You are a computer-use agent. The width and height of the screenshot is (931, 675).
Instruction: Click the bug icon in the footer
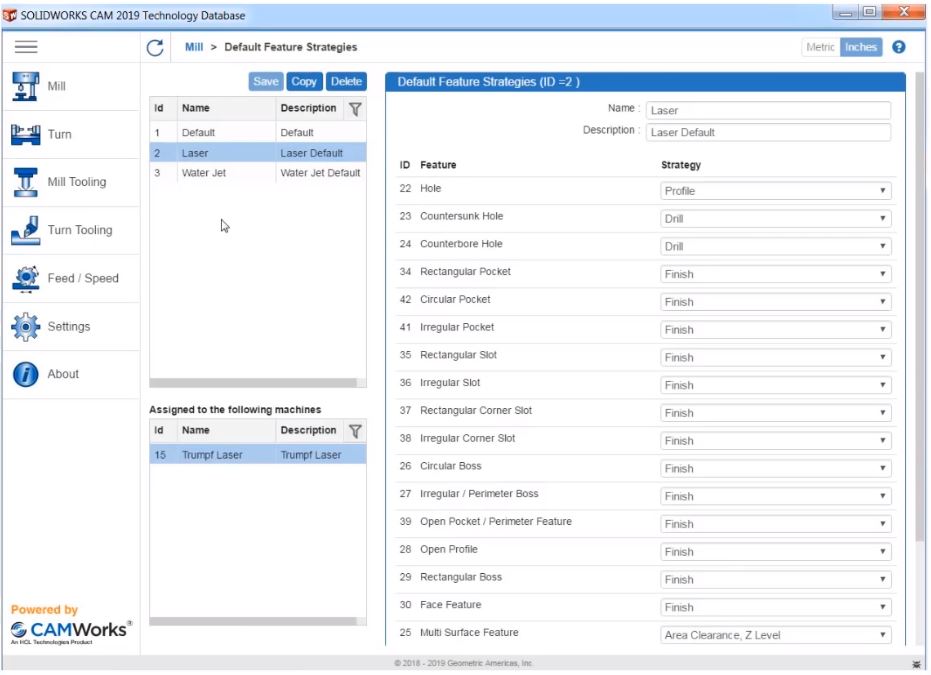[x=918, y=665]
